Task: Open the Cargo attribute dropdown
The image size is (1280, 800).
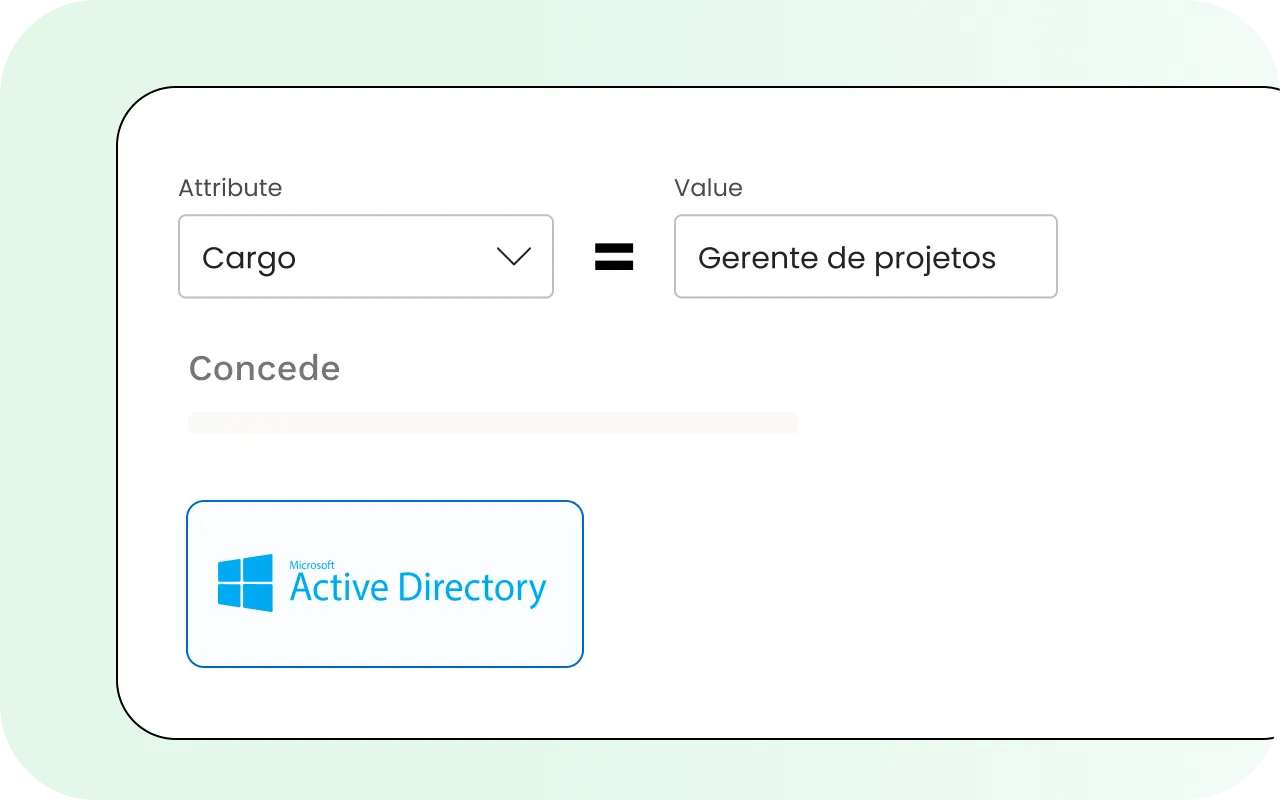Action: [365, 257]
